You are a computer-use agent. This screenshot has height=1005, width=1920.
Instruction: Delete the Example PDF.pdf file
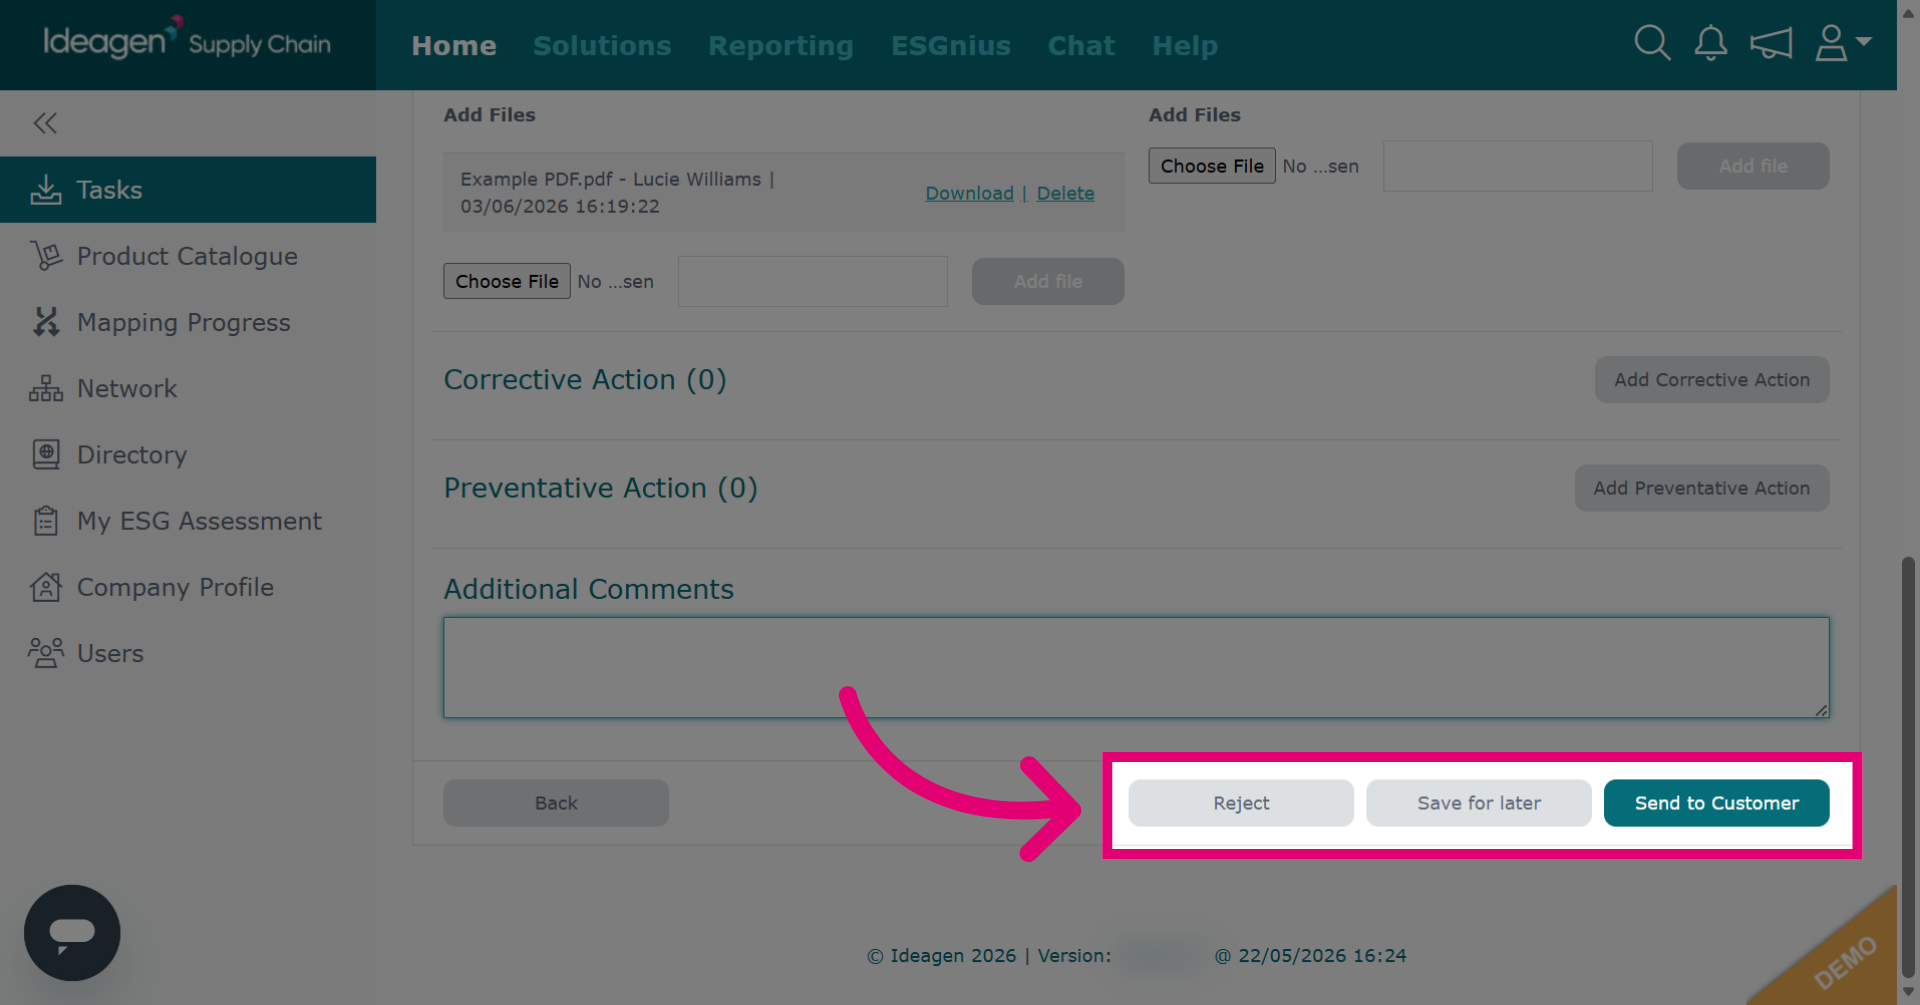click(1065, 193)
